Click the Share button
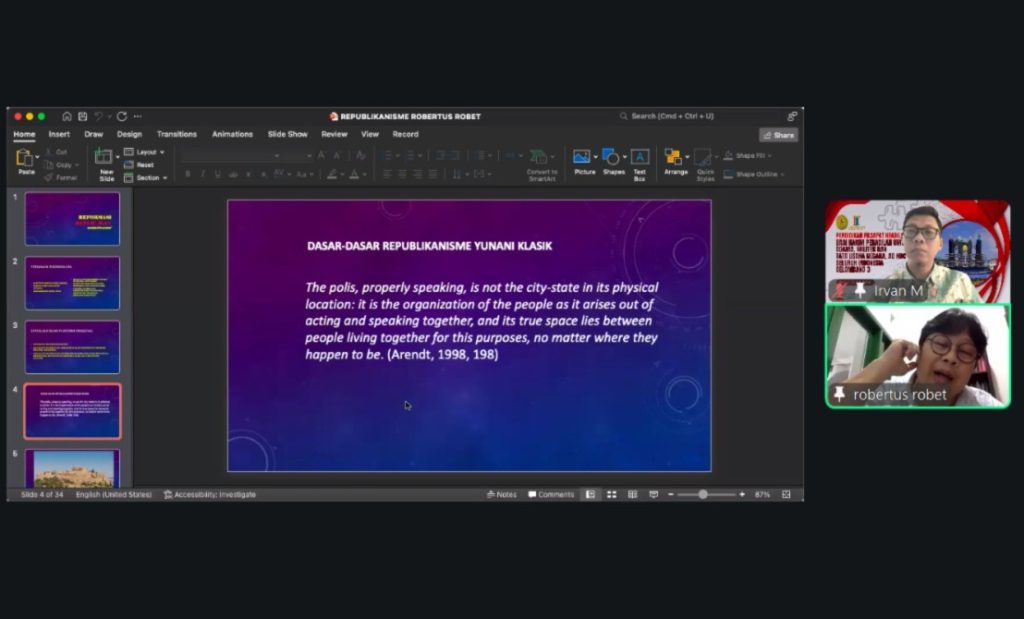 778,135
